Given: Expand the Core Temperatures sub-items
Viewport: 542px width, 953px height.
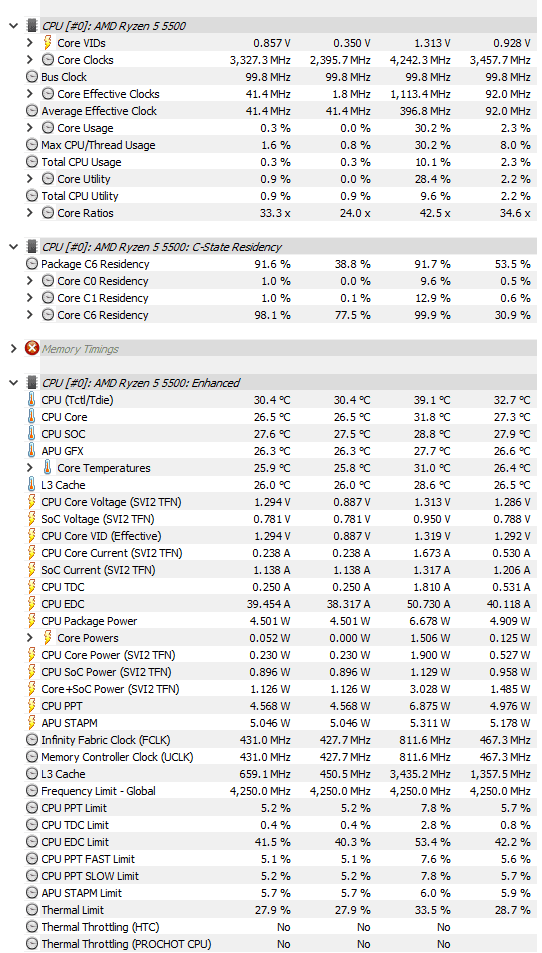Looking at the screenshot, I should point(30,468).
